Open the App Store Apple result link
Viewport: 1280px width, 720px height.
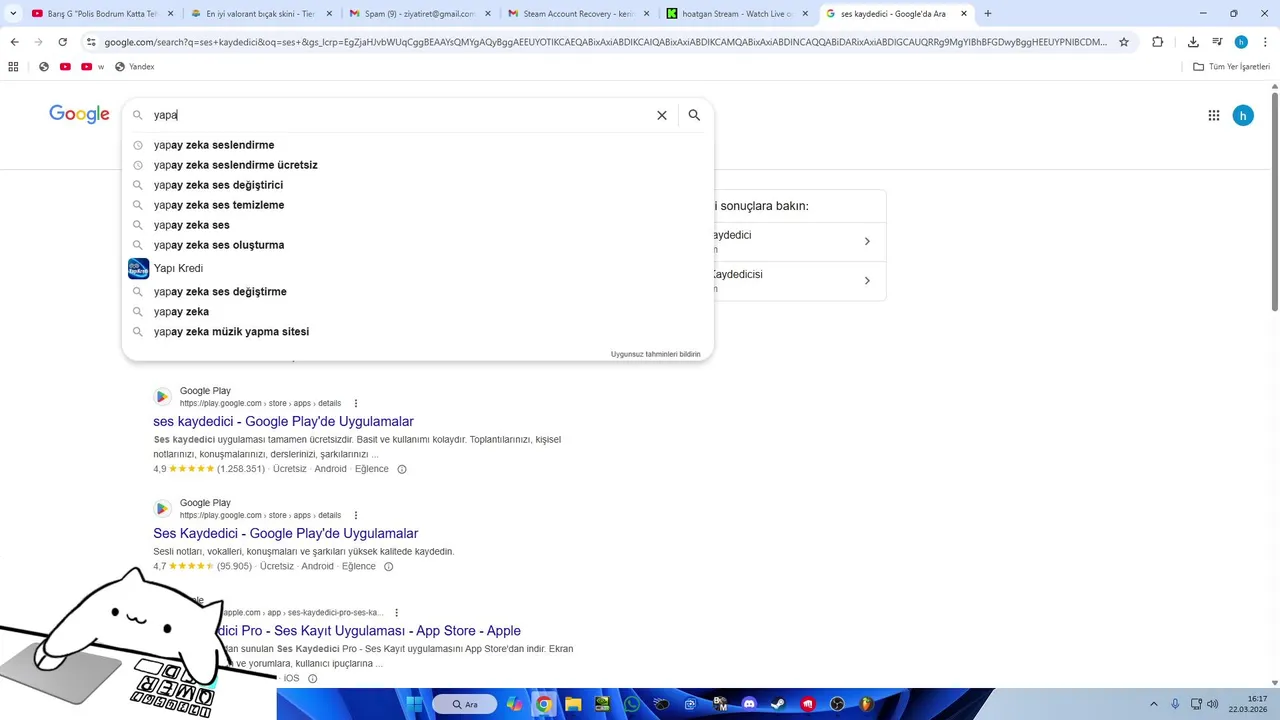tap(370, 631)
